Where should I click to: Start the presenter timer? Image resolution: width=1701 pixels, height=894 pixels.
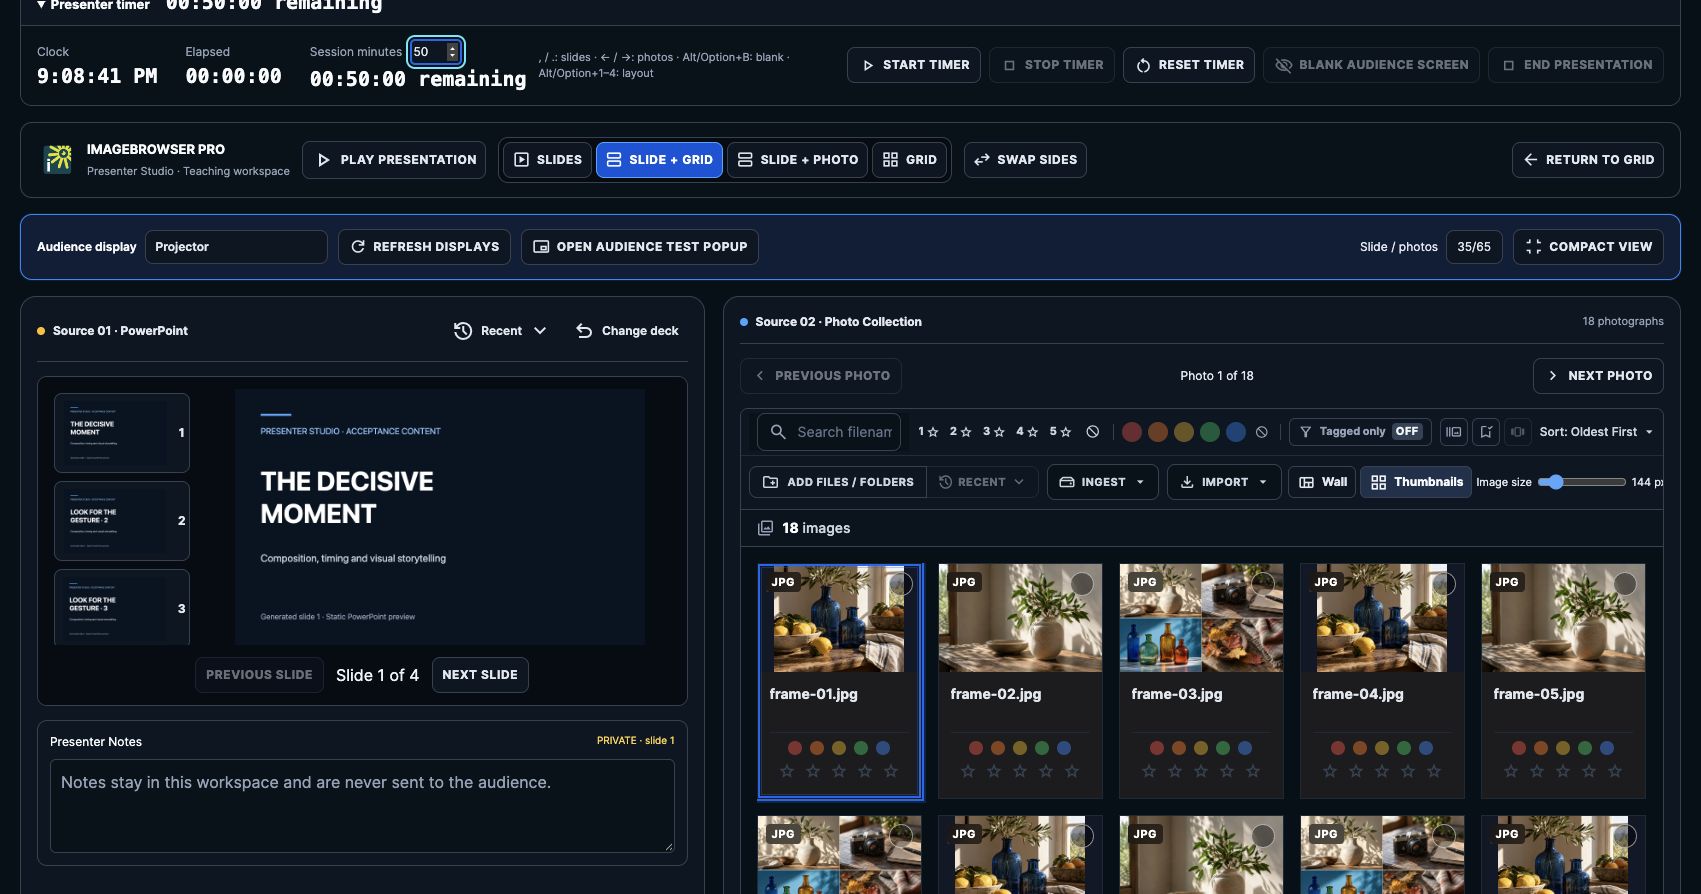tap(914, 65)
